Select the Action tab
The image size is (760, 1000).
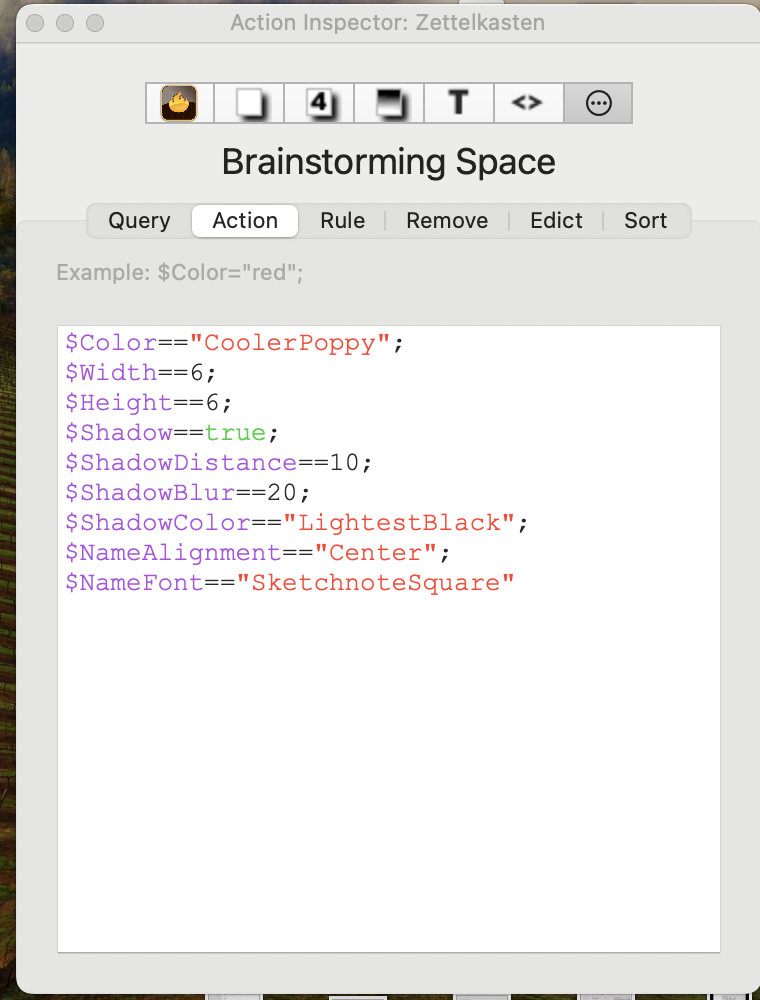coord(245,221)
